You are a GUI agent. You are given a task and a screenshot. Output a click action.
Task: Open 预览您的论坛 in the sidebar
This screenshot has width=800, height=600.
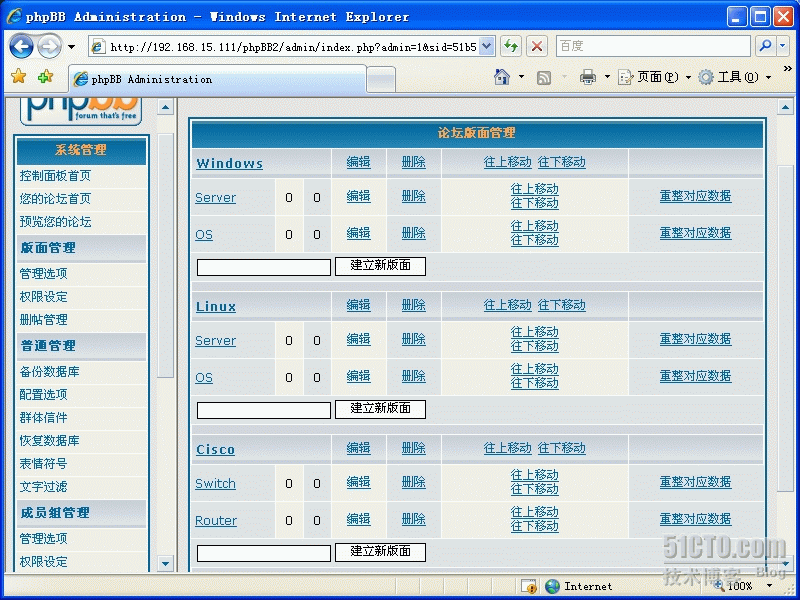tap(55, 222)
